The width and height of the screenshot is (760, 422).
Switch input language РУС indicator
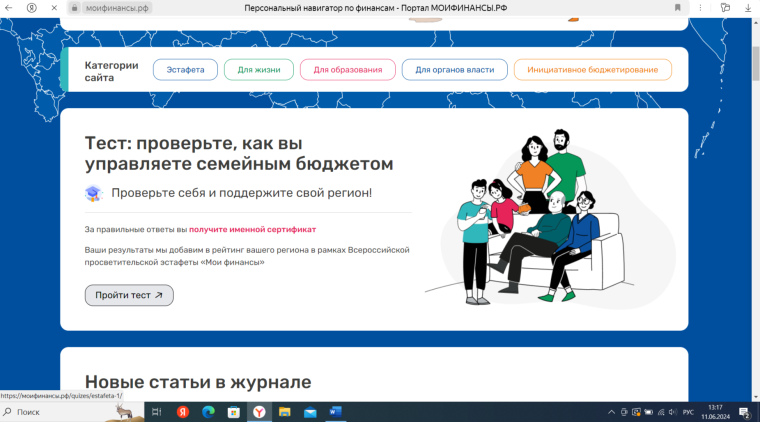point(688,412)
